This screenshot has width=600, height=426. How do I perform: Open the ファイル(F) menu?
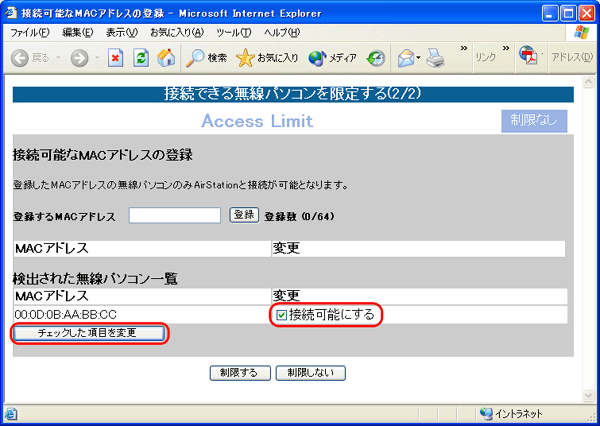point(29,33)
